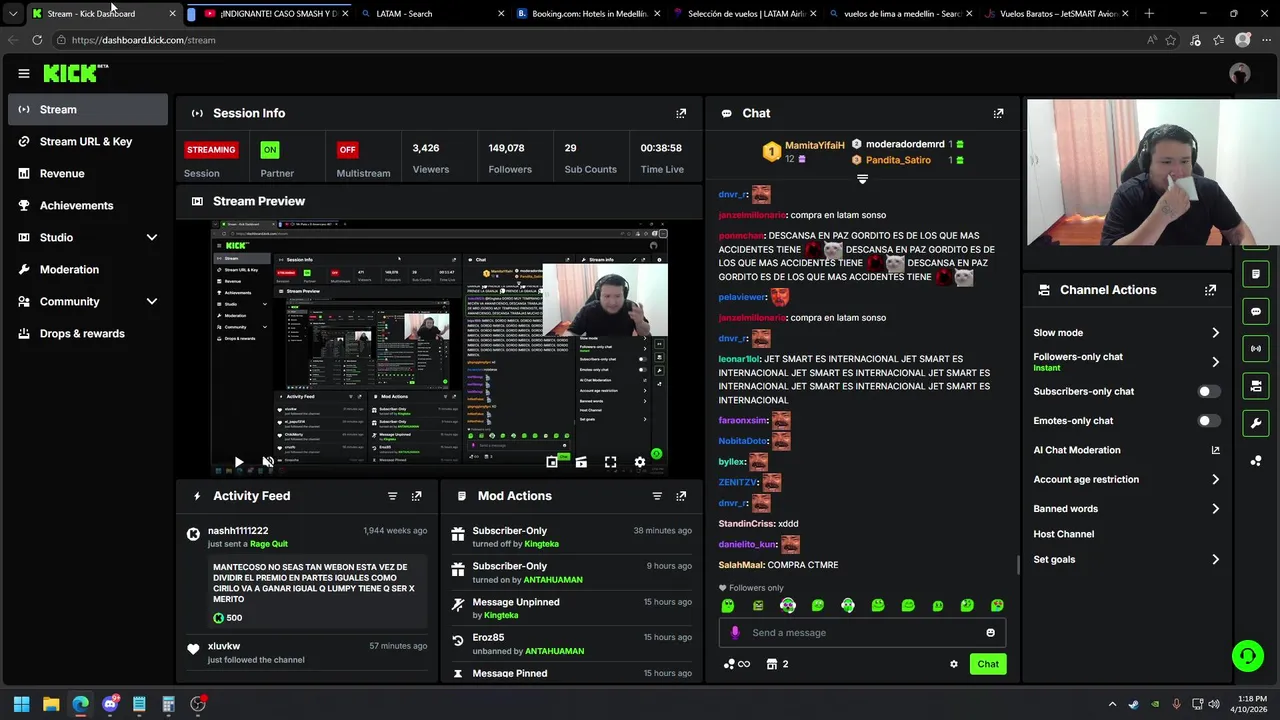Screen dimensions: 1280x720
Task: Open the channel points infinity balance
Action: coord(736,664)
